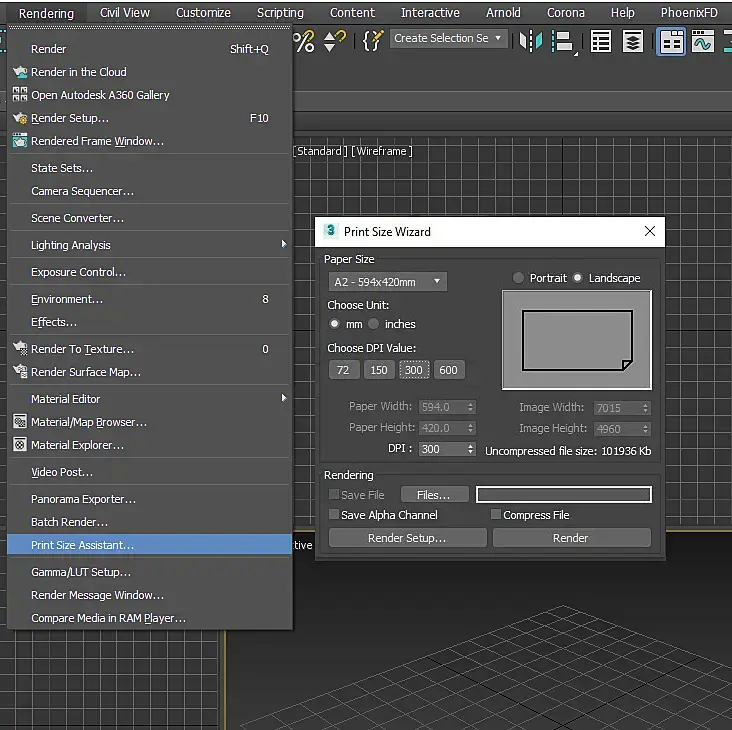Tick the Compress File checkbox

pos(496,515)
